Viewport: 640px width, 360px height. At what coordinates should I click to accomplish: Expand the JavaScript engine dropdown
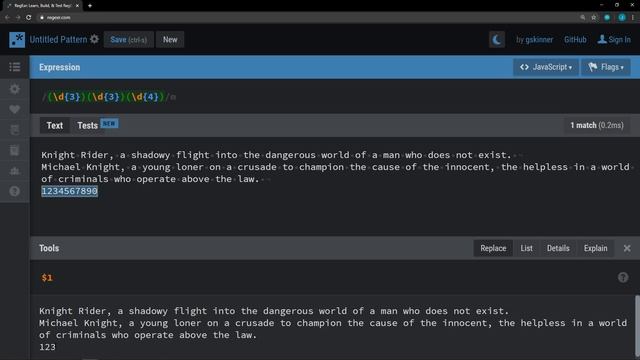[x=546, y=67]
